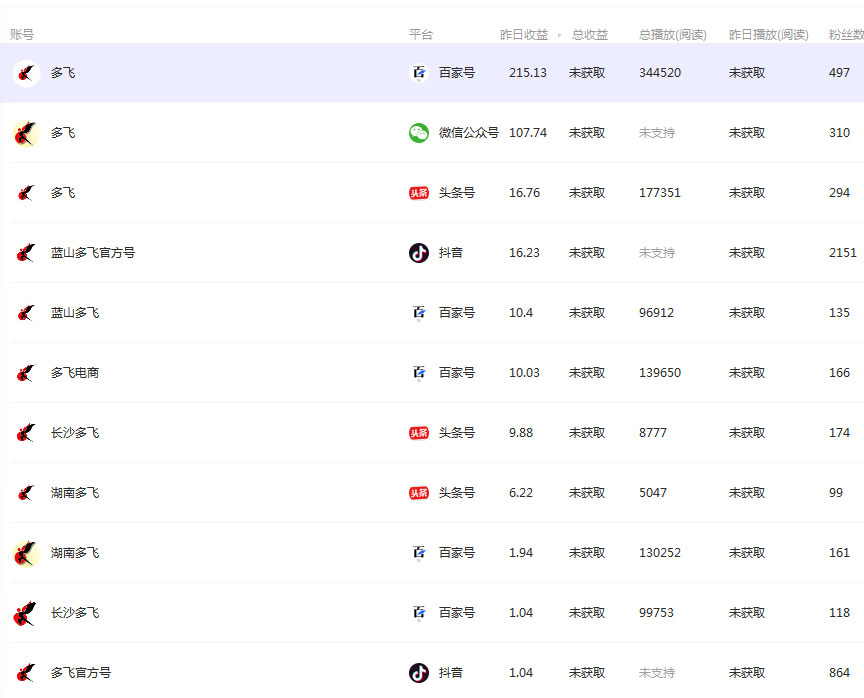Click the 账号 column header
The width and height of the screenshot is (864, 698).
click(22, 35)
